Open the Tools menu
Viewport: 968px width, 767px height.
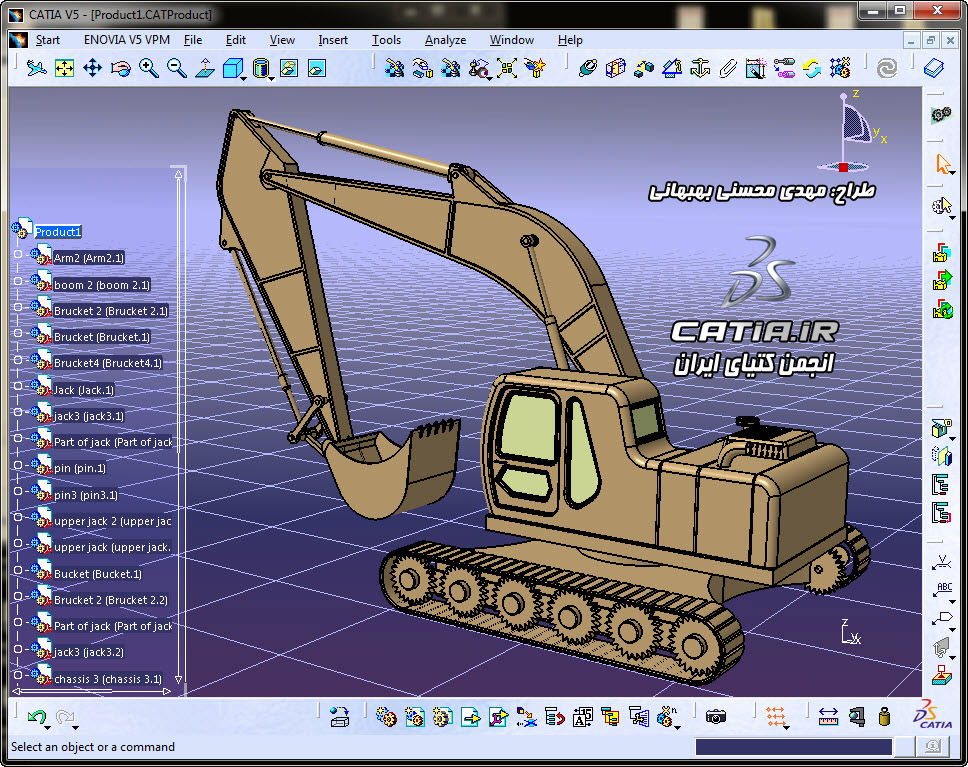(386, 40)
